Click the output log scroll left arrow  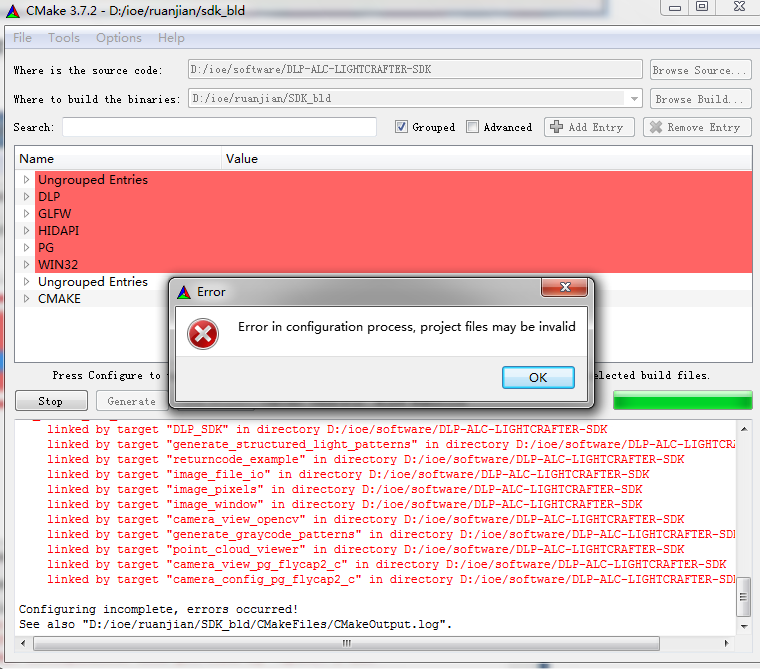coord(23,643)
